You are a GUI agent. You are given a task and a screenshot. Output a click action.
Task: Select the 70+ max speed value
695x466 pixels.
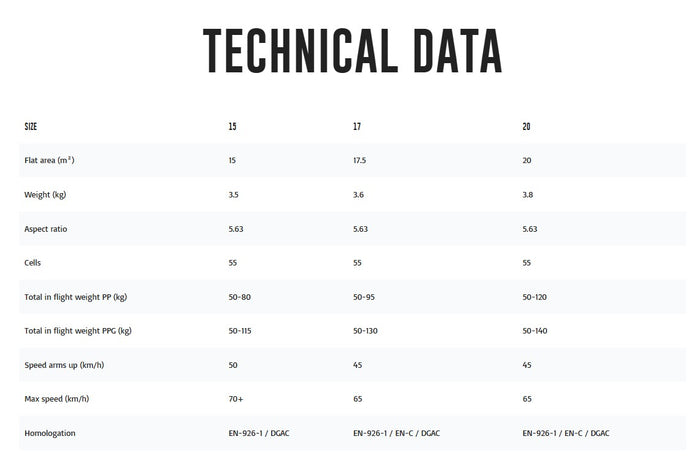236,399
